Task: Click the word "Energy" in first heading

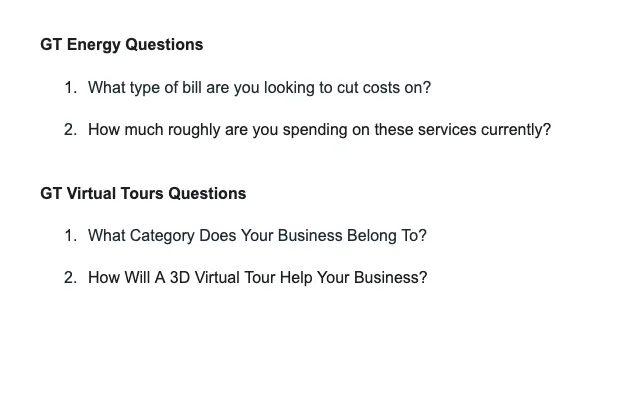Action: (94, 44)
